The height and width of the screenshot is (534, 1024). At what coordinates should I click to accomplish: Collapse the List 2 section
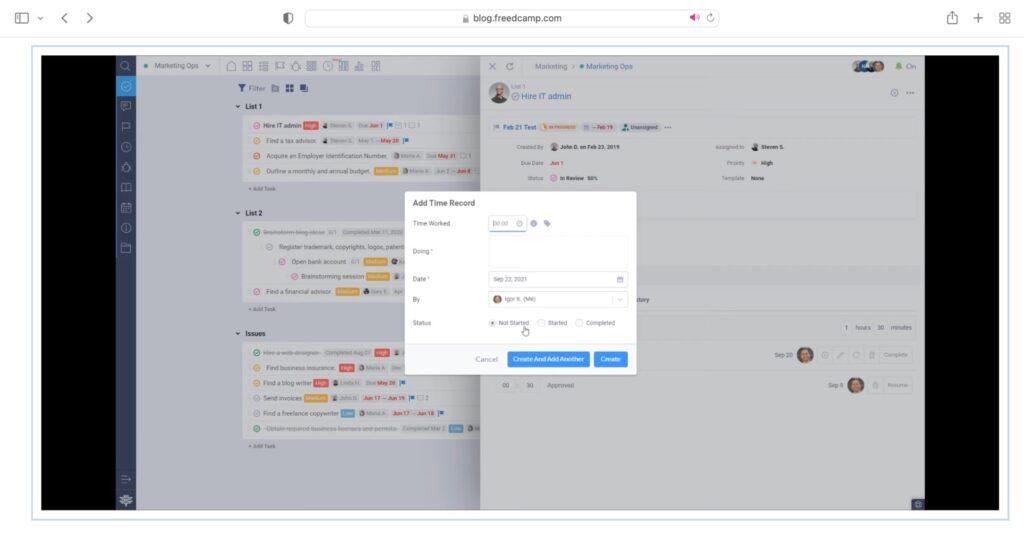click(x=238, y=213)
